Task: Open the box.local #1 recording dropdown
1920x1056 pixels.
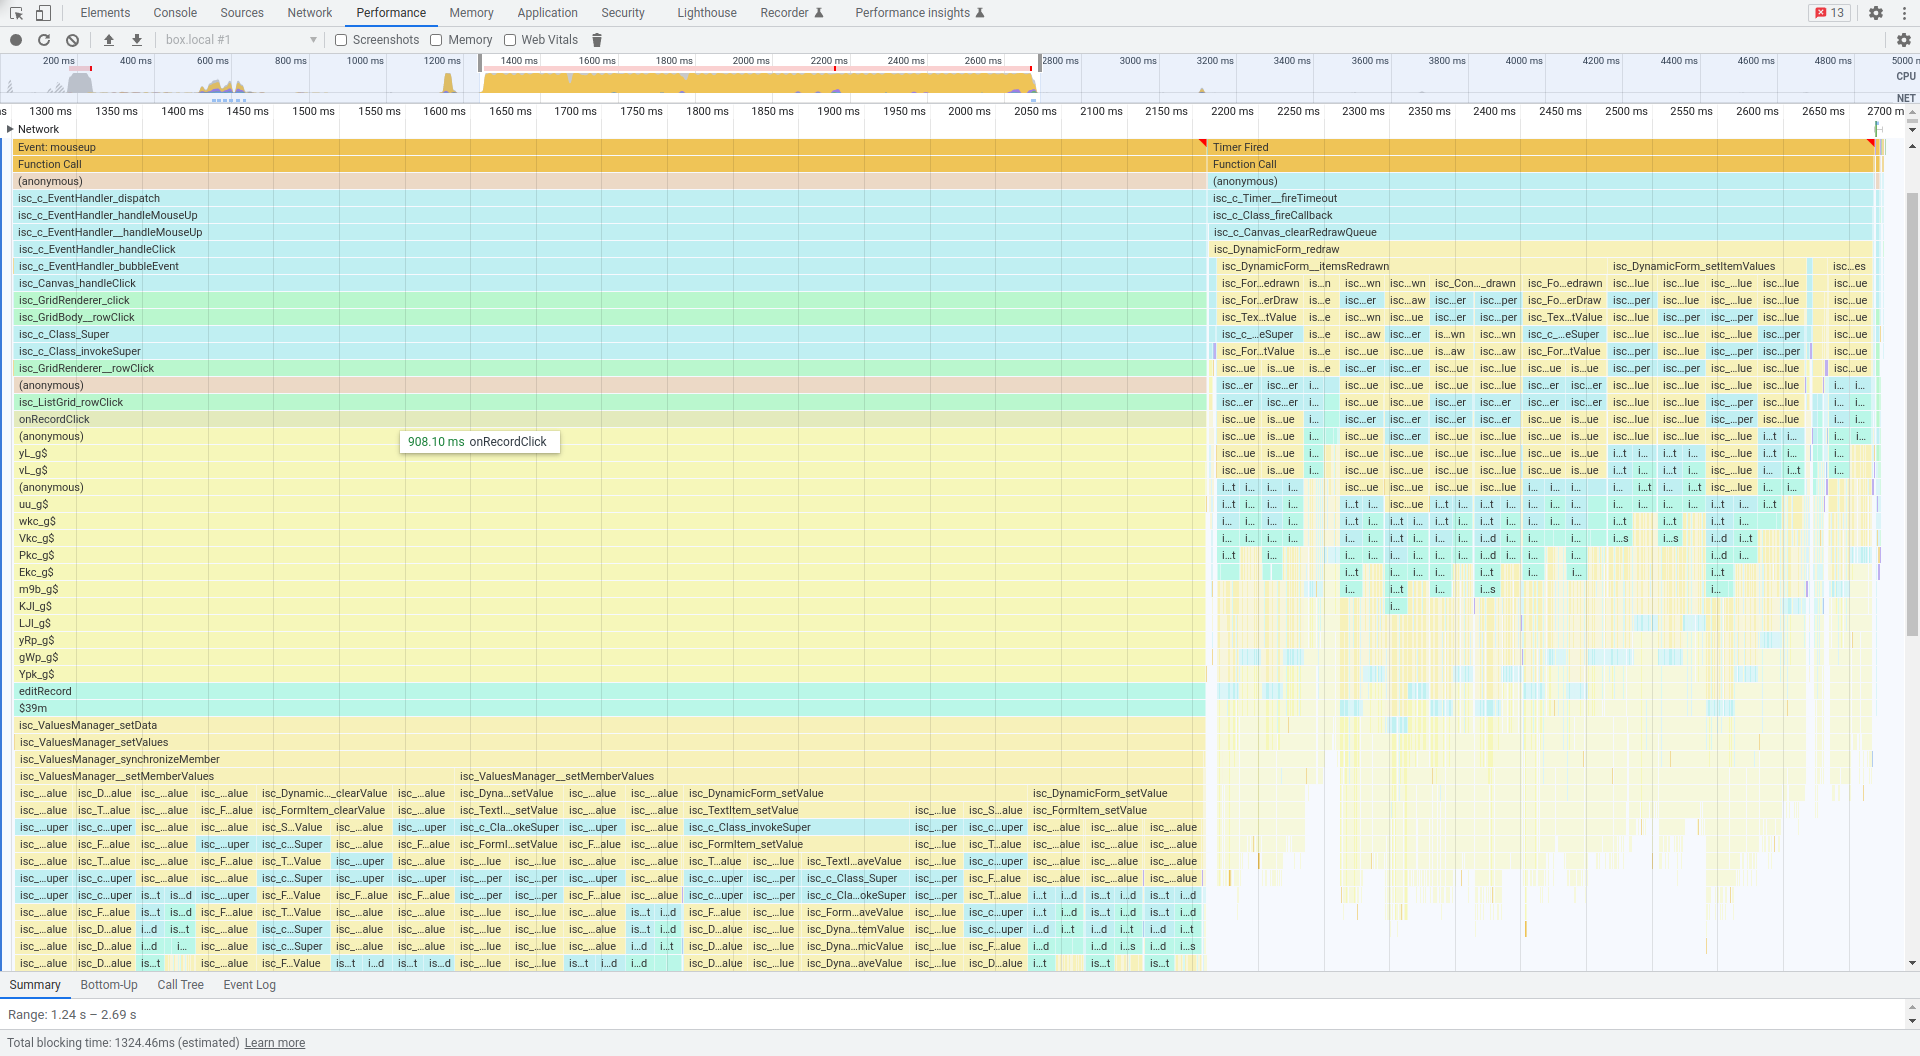Action: tap(240, 40)
